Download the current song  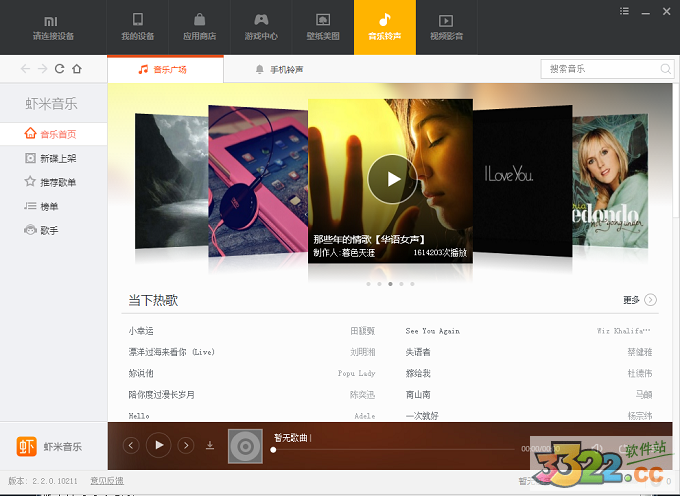point(210,445)
